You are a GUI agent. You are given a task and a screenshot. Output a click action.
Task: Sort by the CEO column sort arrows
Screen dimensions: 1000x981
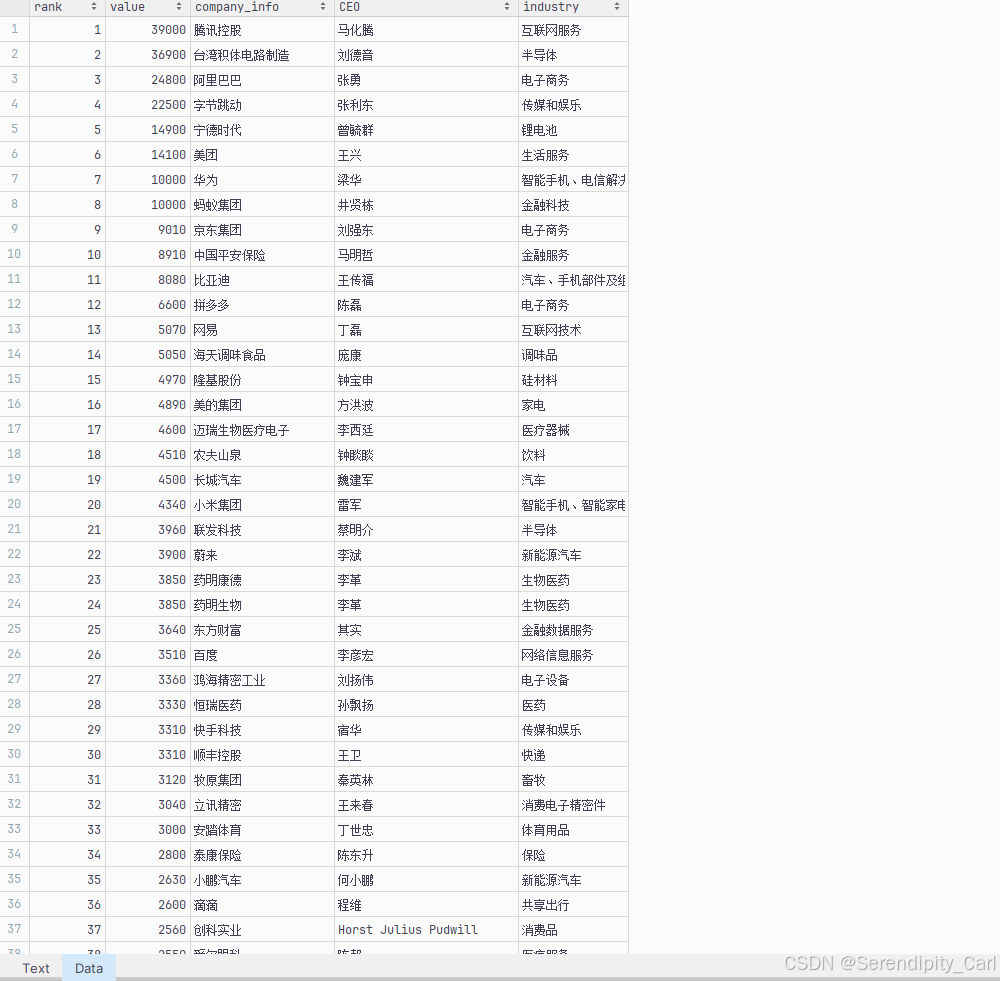pos(507,6)
